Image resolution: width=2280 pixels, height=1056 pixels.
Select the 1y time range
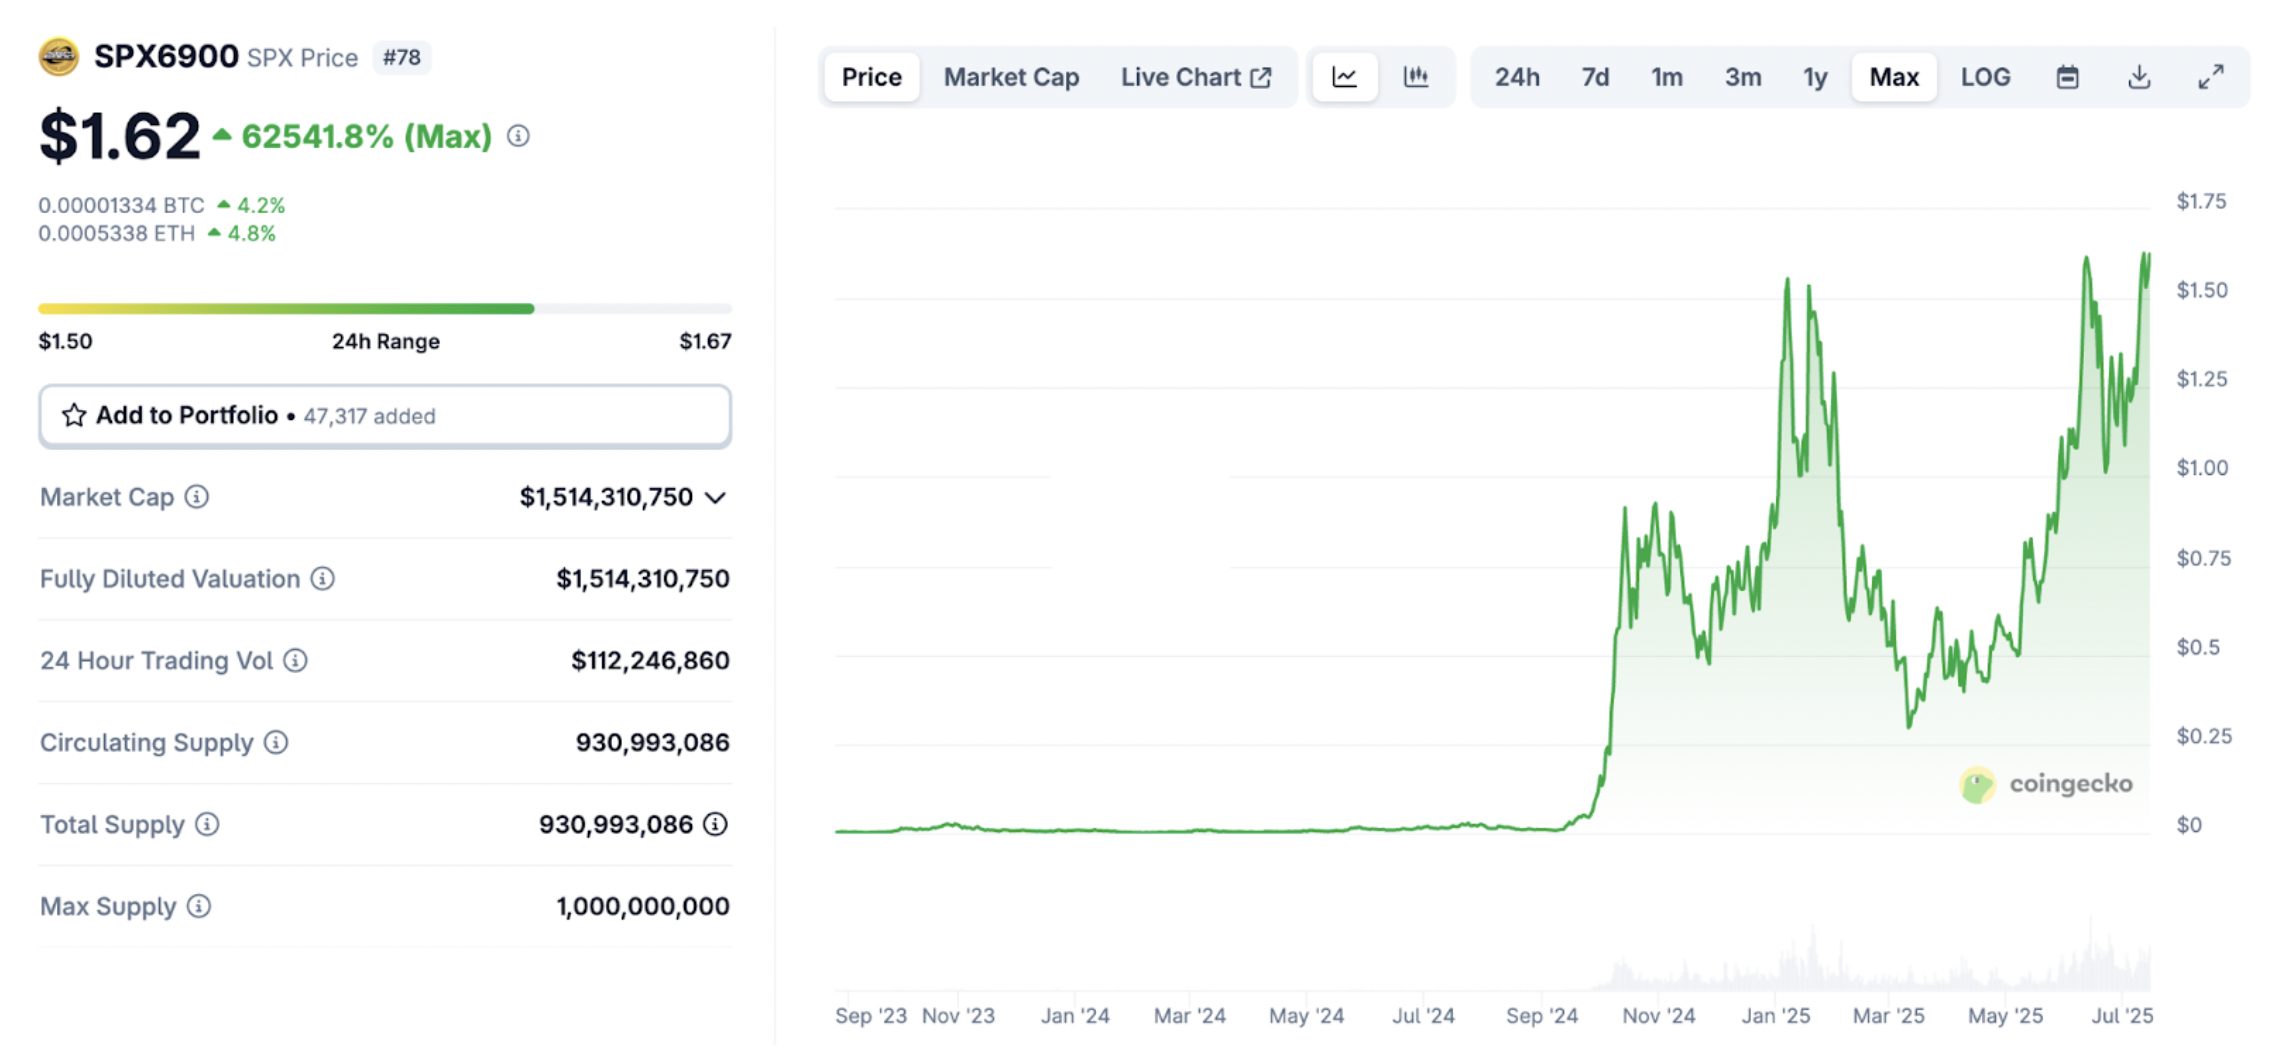[1815, 77]
